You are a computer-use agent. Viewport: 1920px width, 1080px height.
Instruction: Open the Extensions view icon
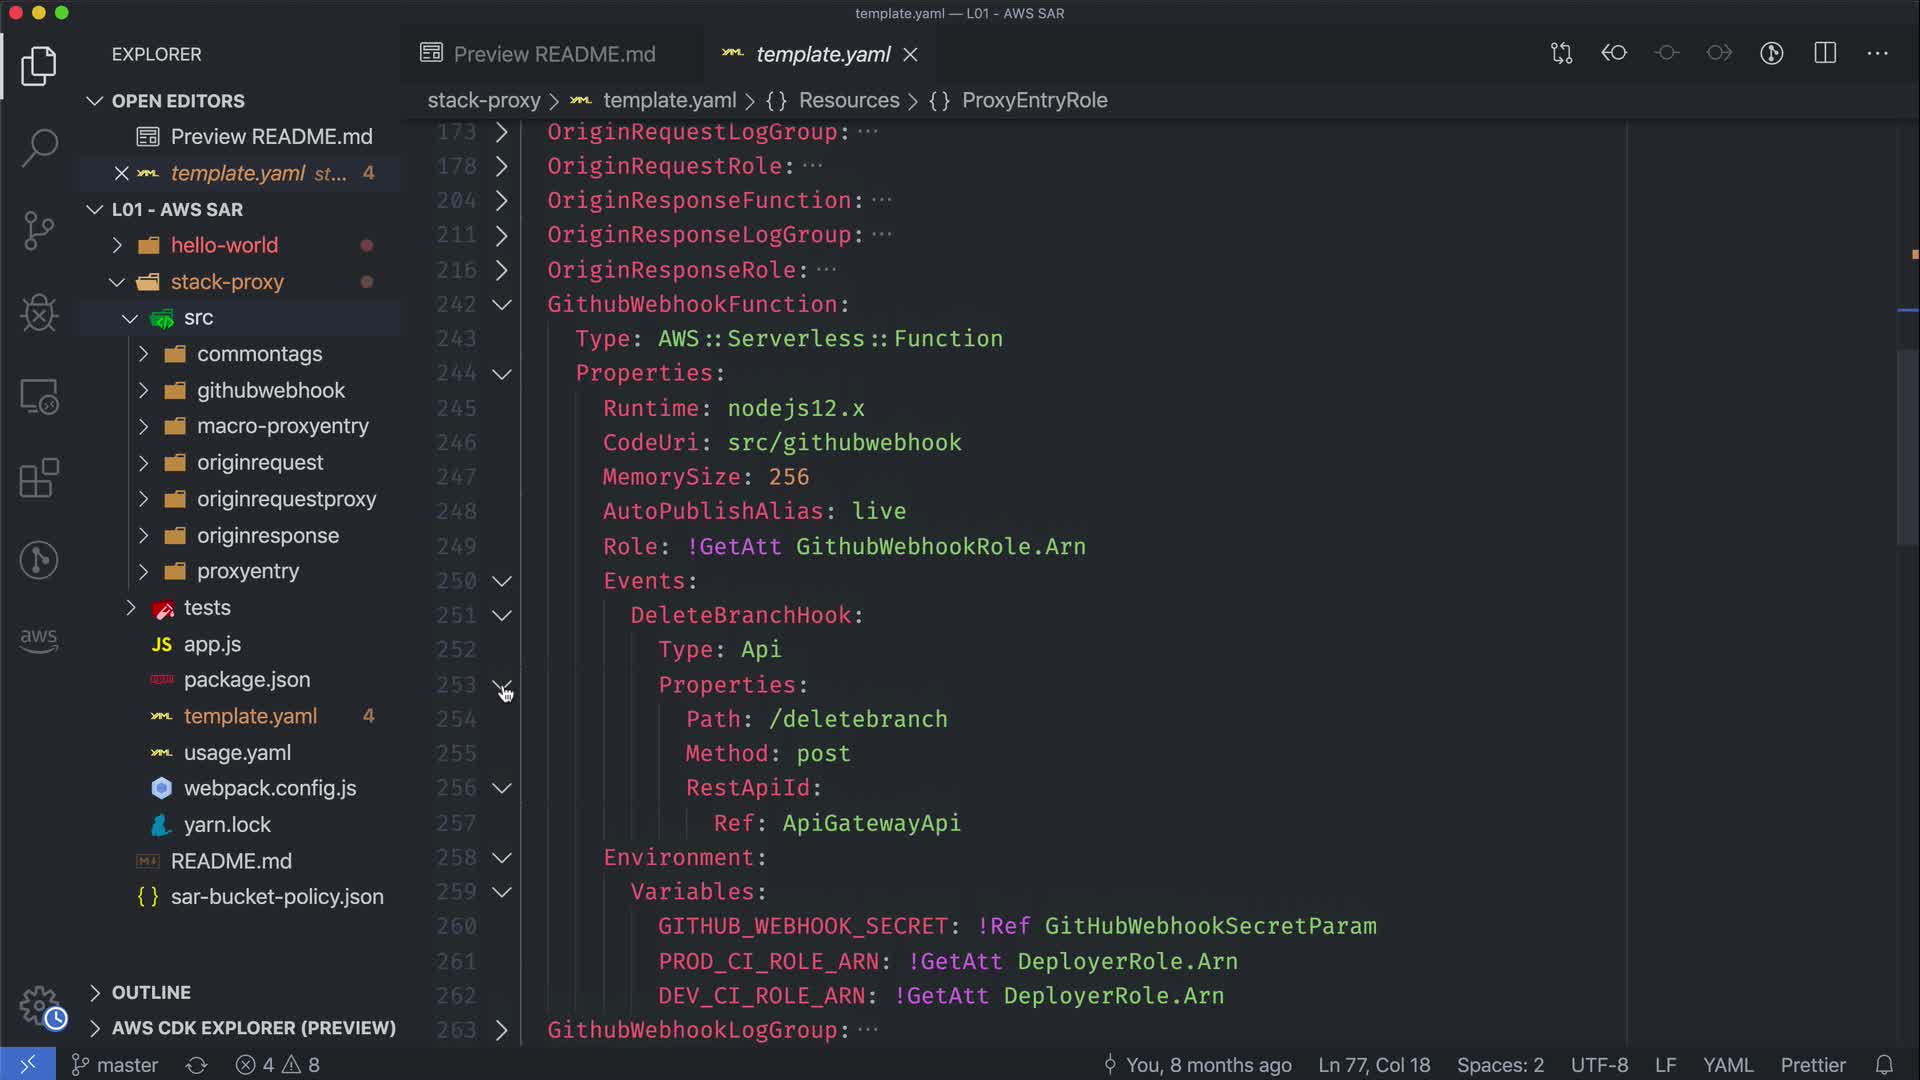39,478
